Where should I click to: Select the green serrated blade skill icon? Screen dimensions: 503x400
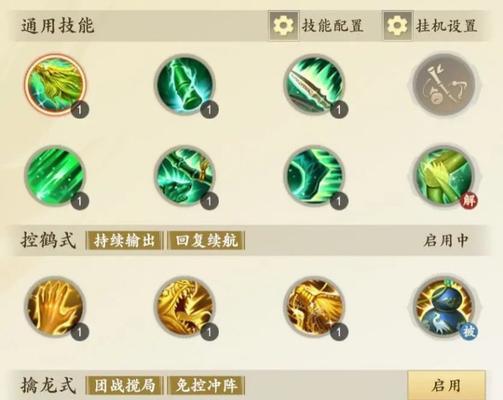coord(315,83)
